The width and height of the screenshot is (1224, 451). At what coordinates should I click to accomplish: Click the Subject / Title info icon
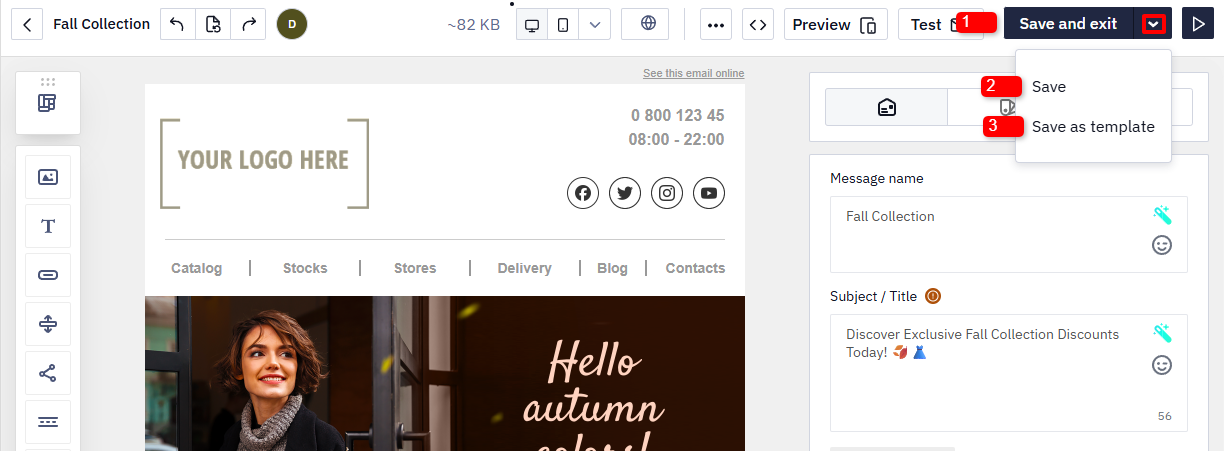click(933, 296)
